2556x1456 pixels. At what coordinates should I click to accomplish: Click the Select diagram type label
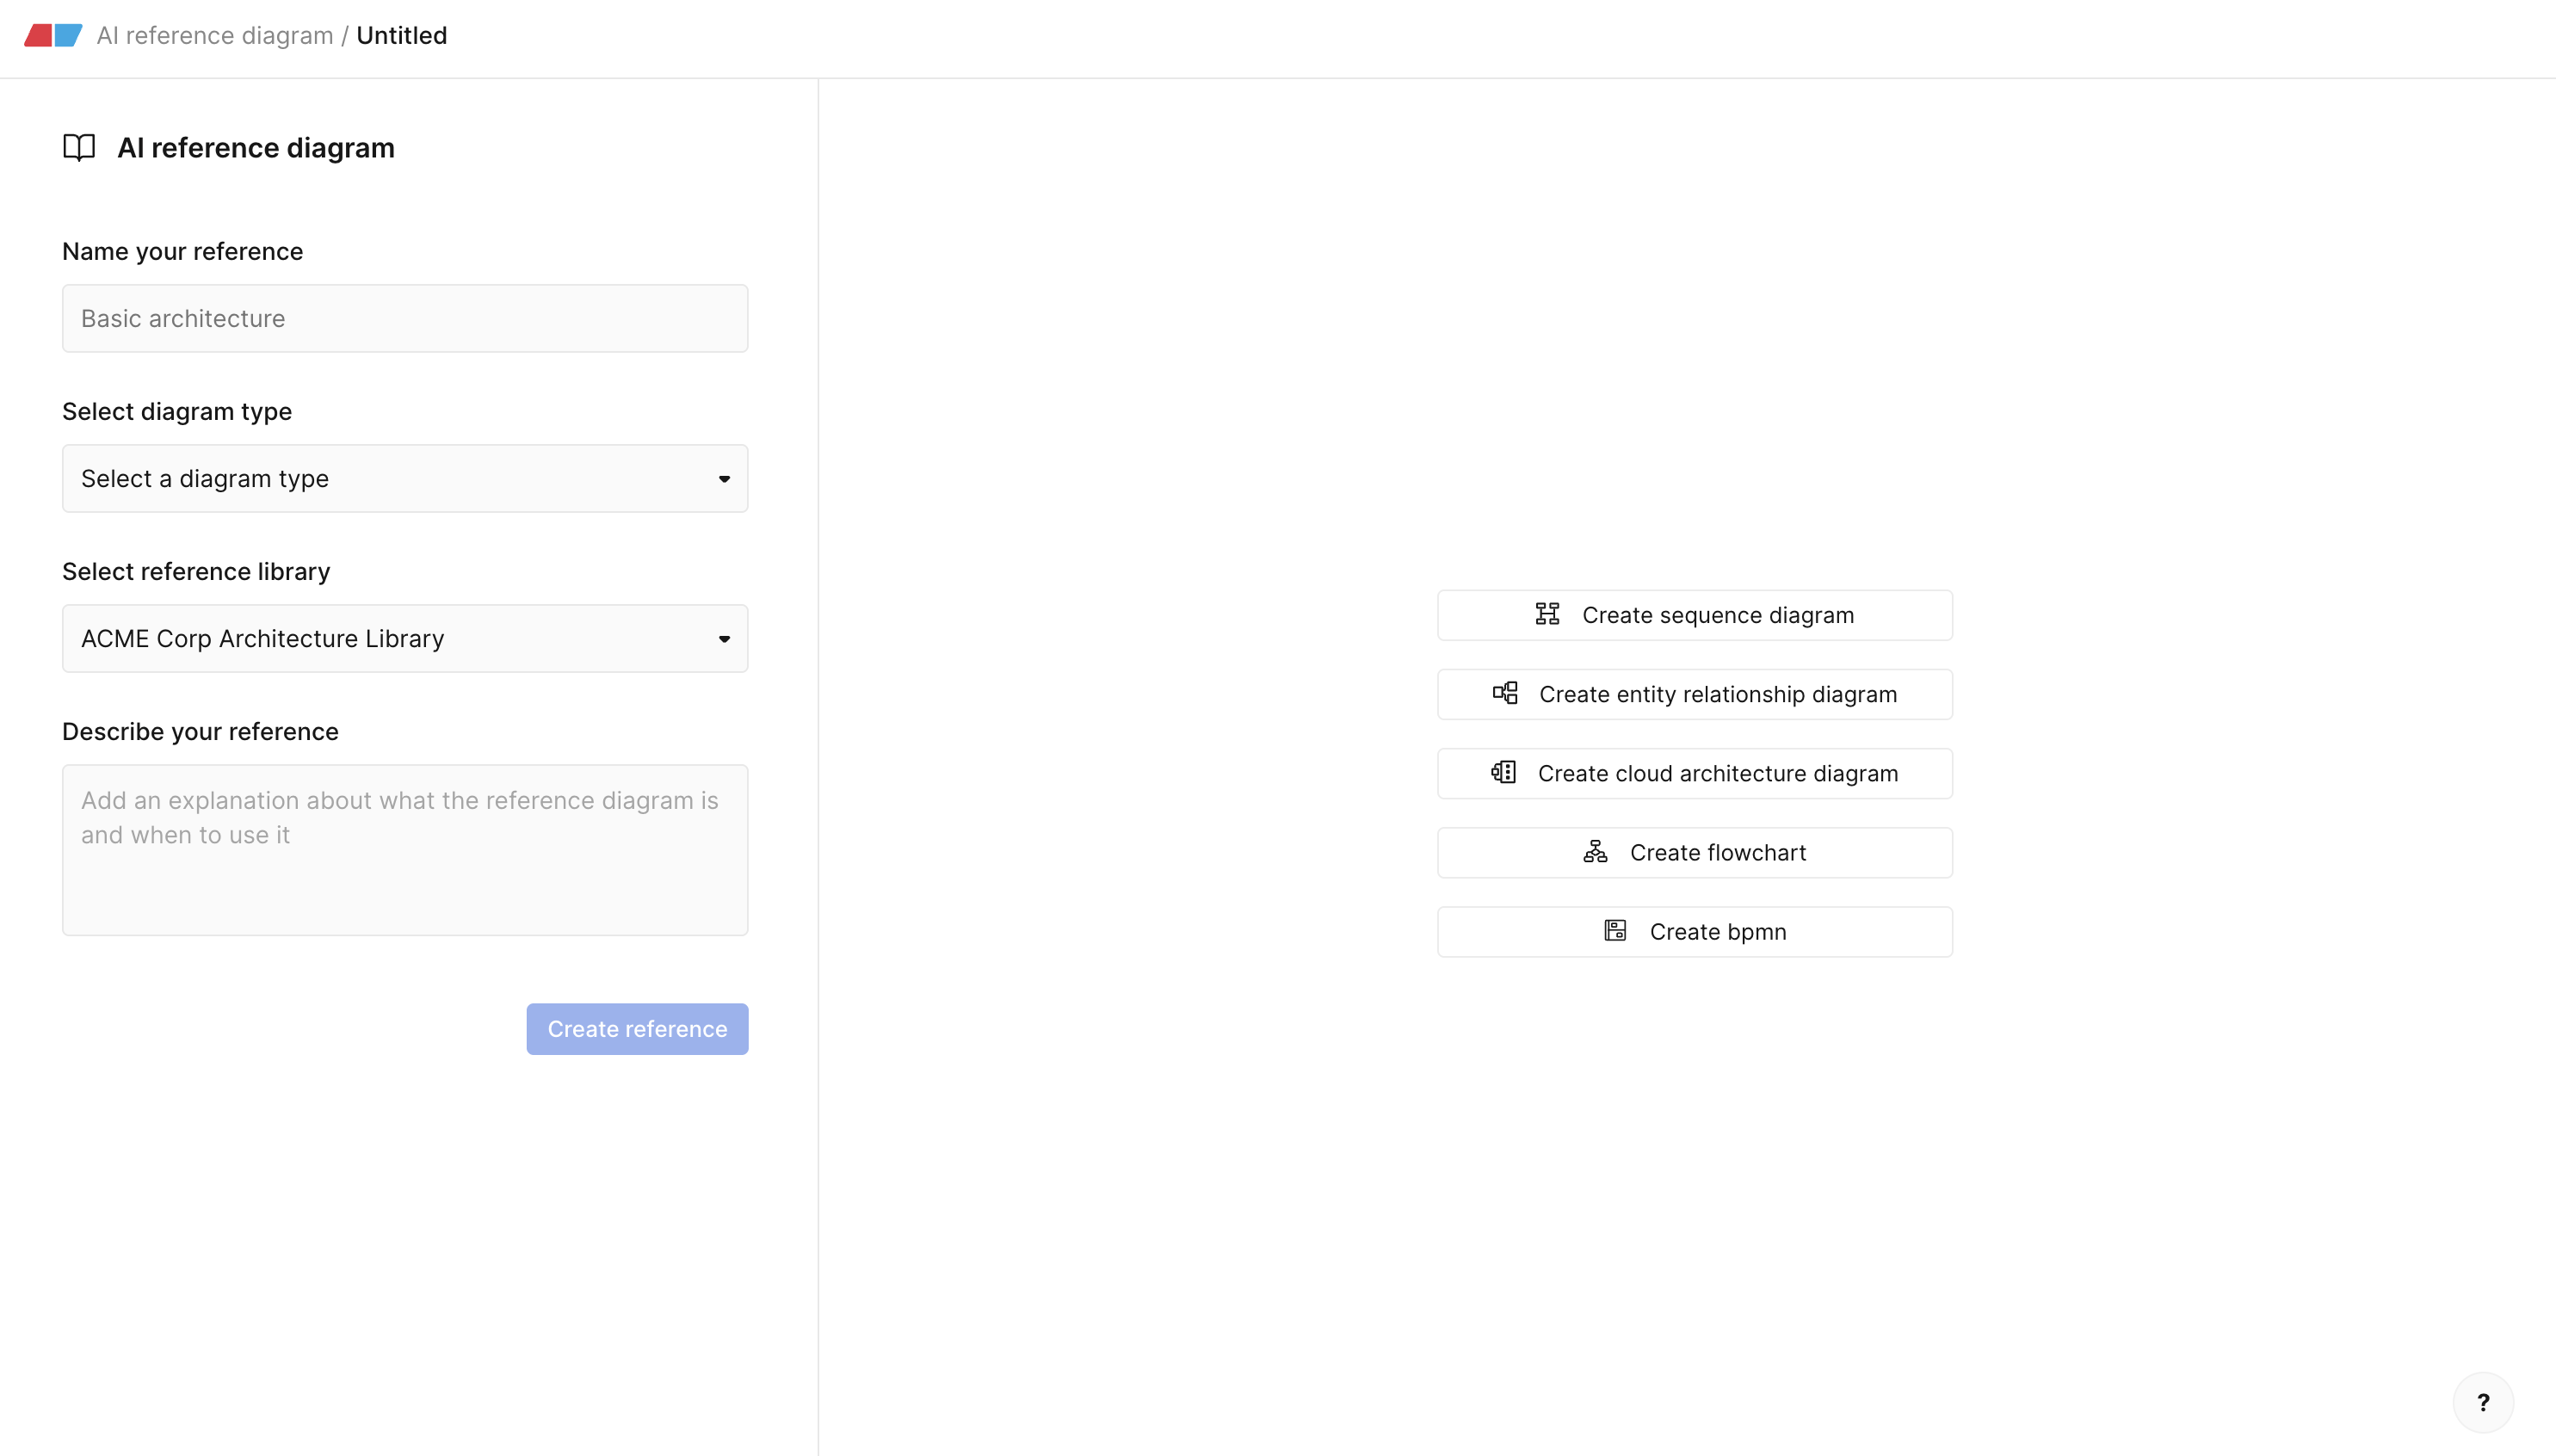click(x=177, y=411)
